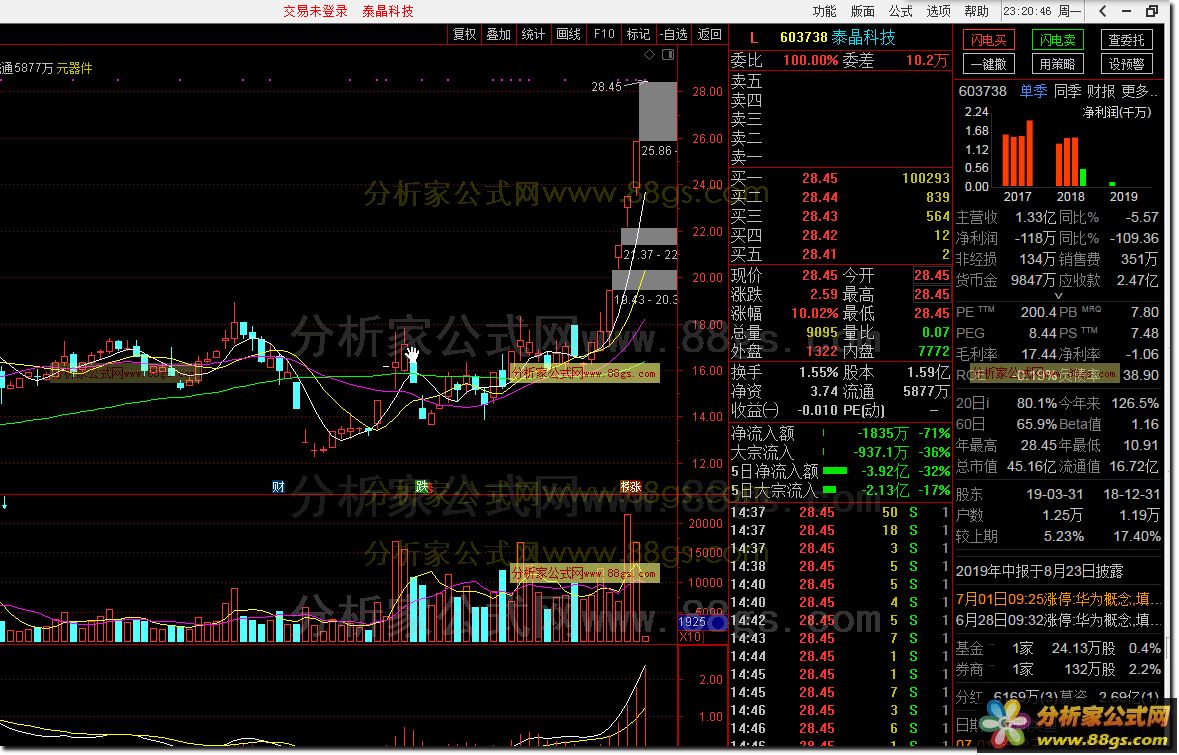Image resolution: width=1179 pixels, height=755 pixels.
Task: Click the 1925 volume value tag
Action: [x=692, y=622]
